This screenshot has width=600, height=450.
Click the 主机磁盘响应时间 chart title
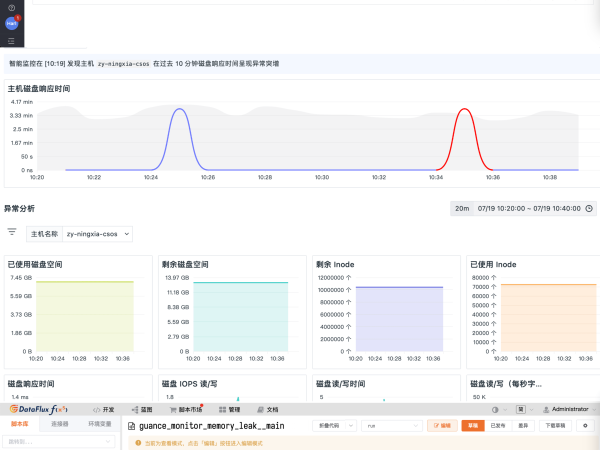pyautogui.click(x=39, y=89)
